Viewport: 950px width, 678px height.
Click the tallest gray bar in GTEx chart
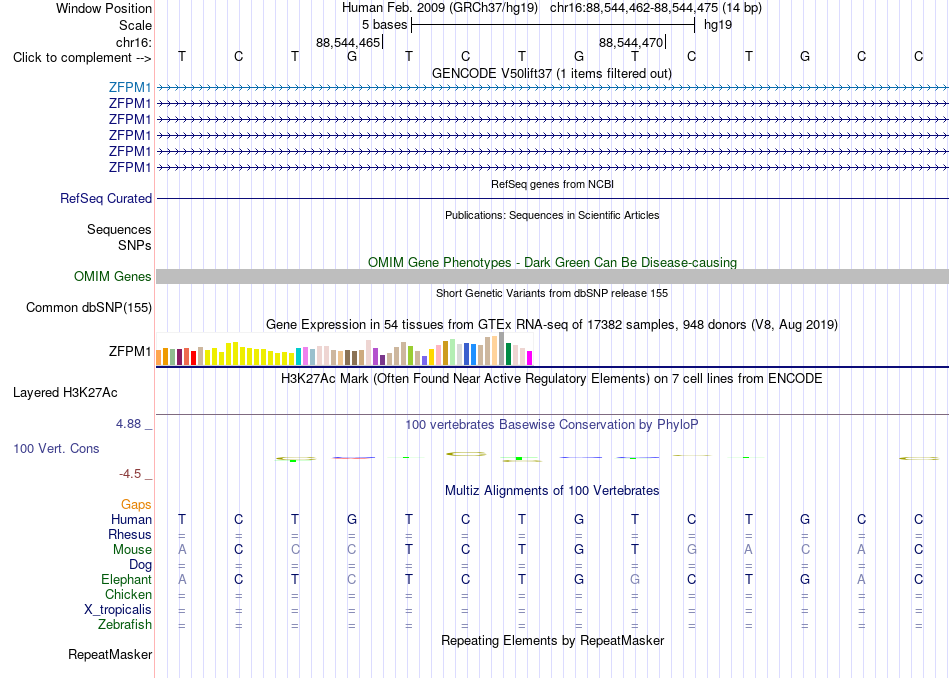501,348
